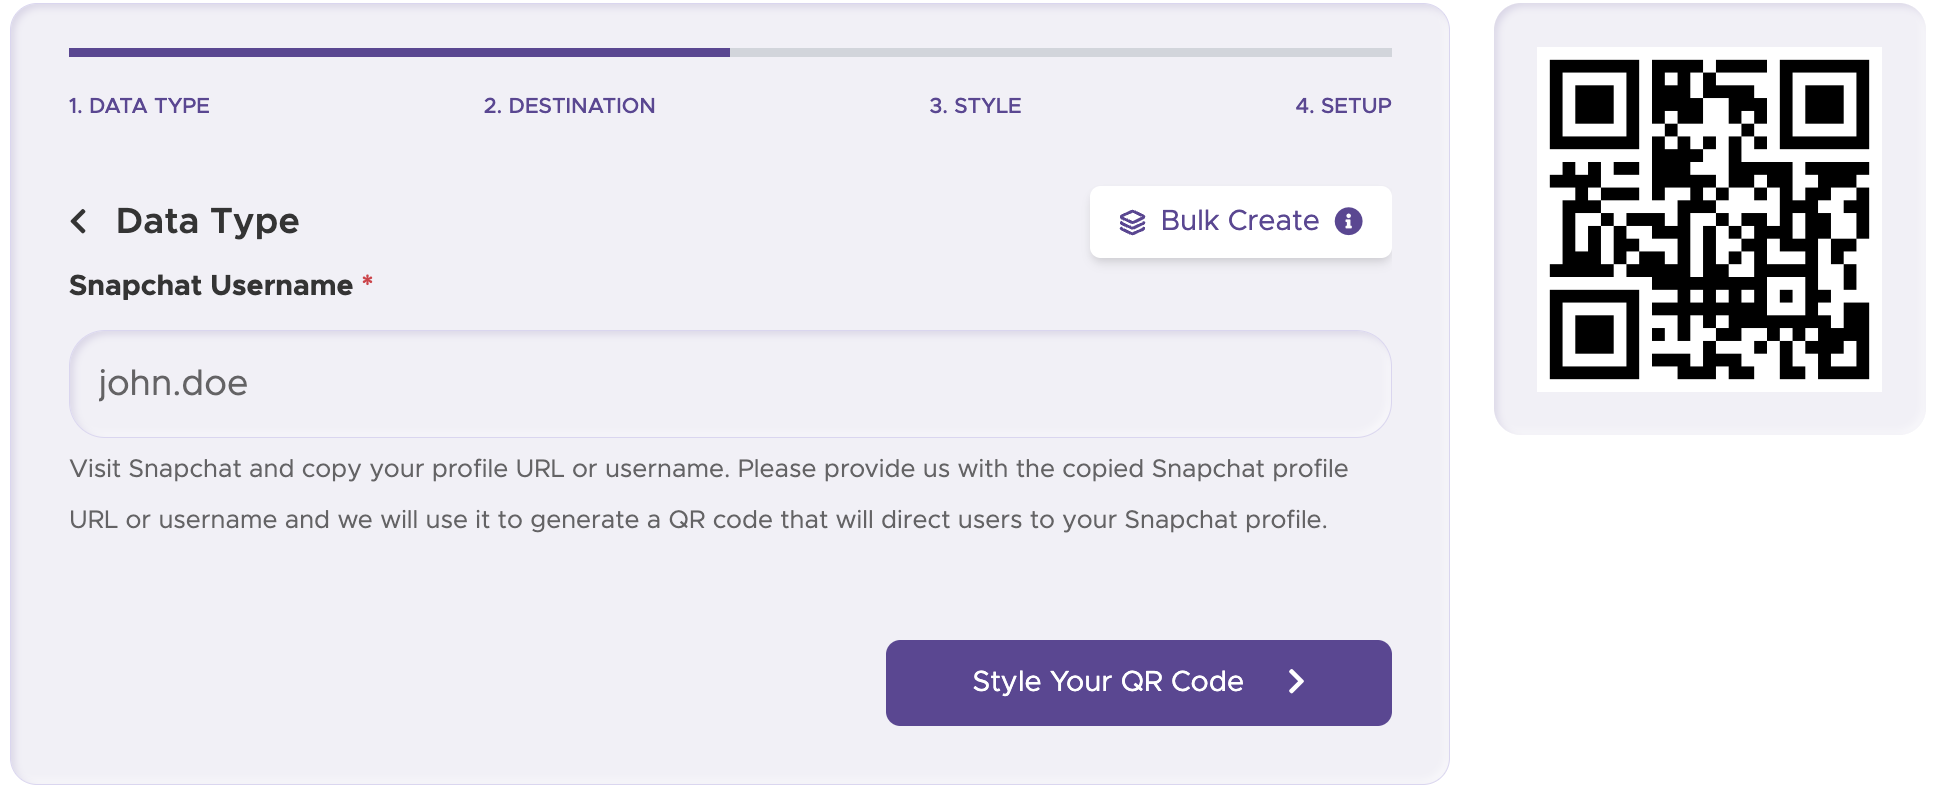Click the required asterisk next to Snapchat Username
Image resolution: width=1936 pixels, height=792 pixels.
pyautogui.click(x=367, y=284)
